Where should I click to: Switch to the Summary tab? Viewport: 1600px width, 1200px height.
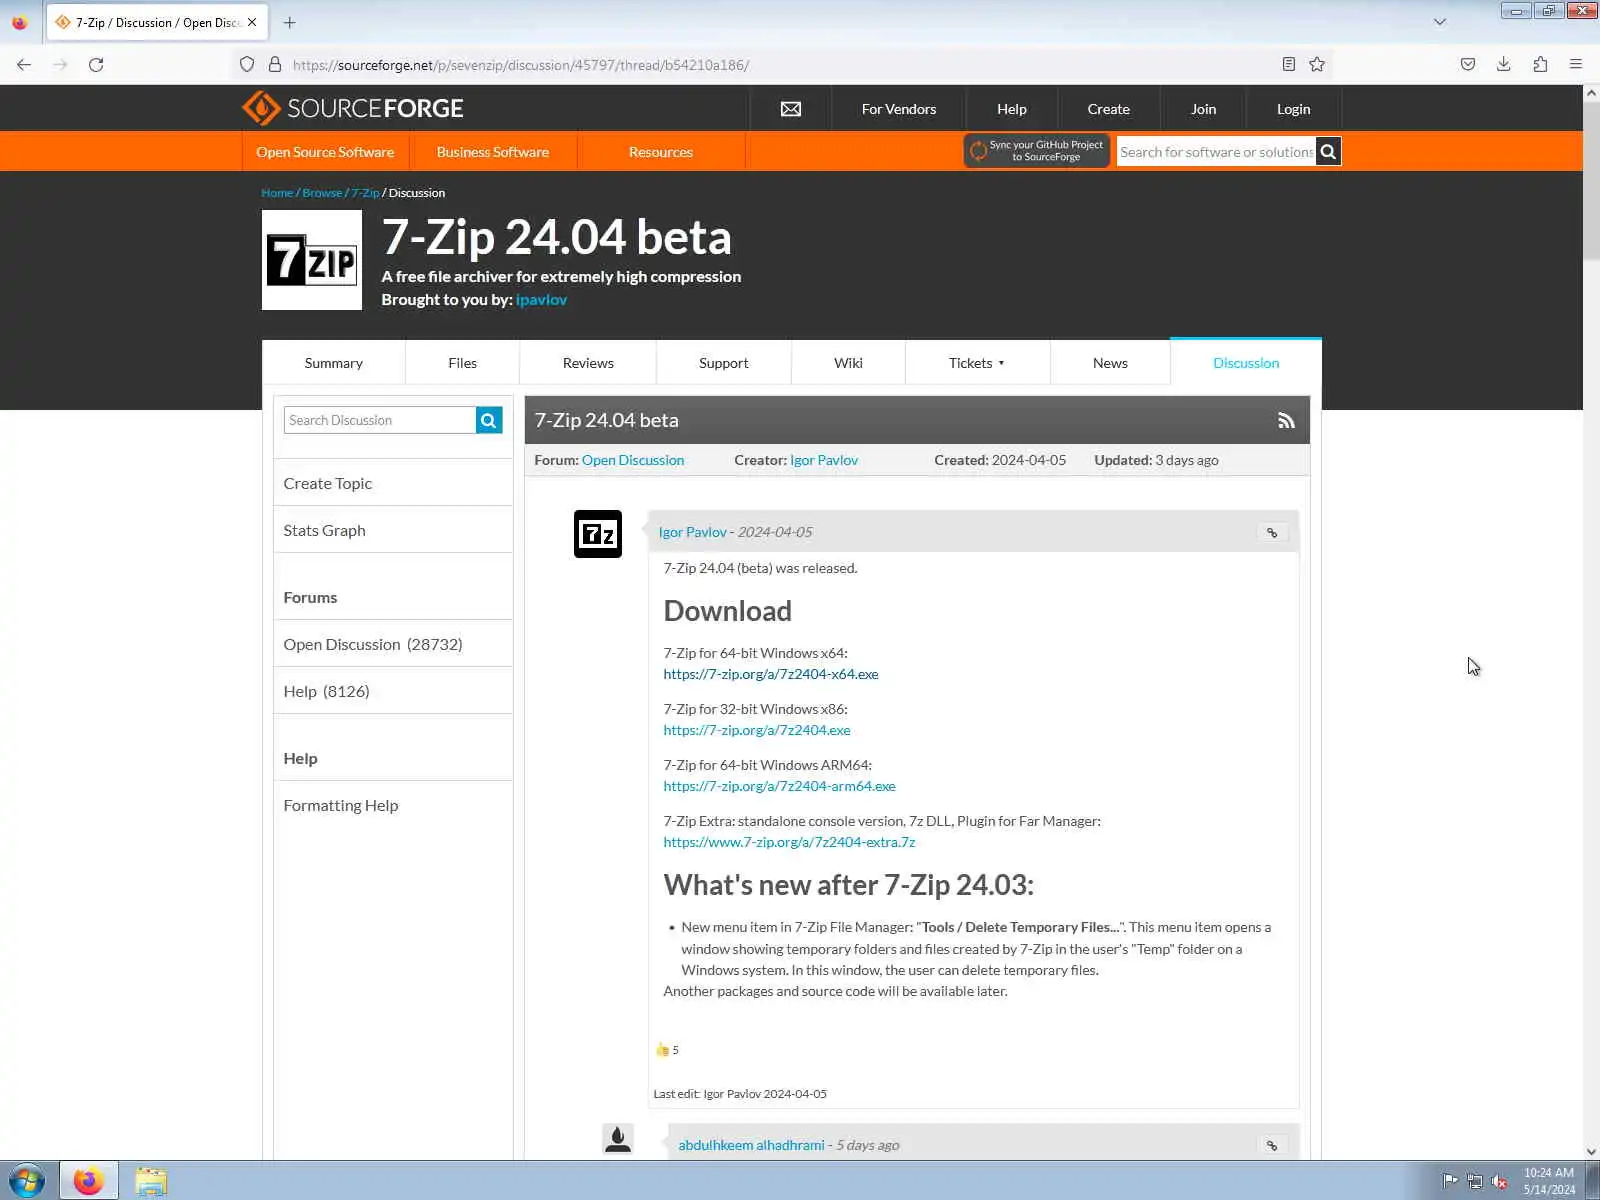334,363
